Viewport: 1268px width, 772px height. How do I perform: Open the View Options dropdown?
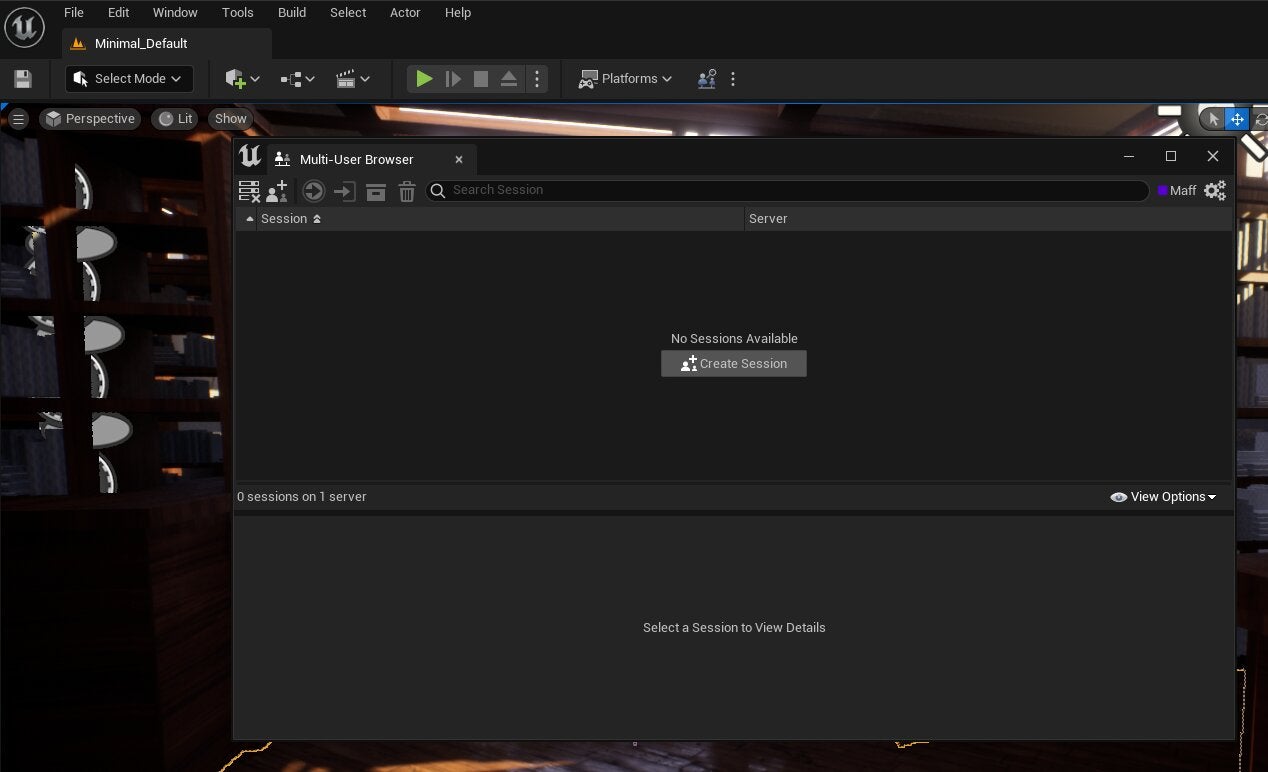click(x=1164, y=497)
